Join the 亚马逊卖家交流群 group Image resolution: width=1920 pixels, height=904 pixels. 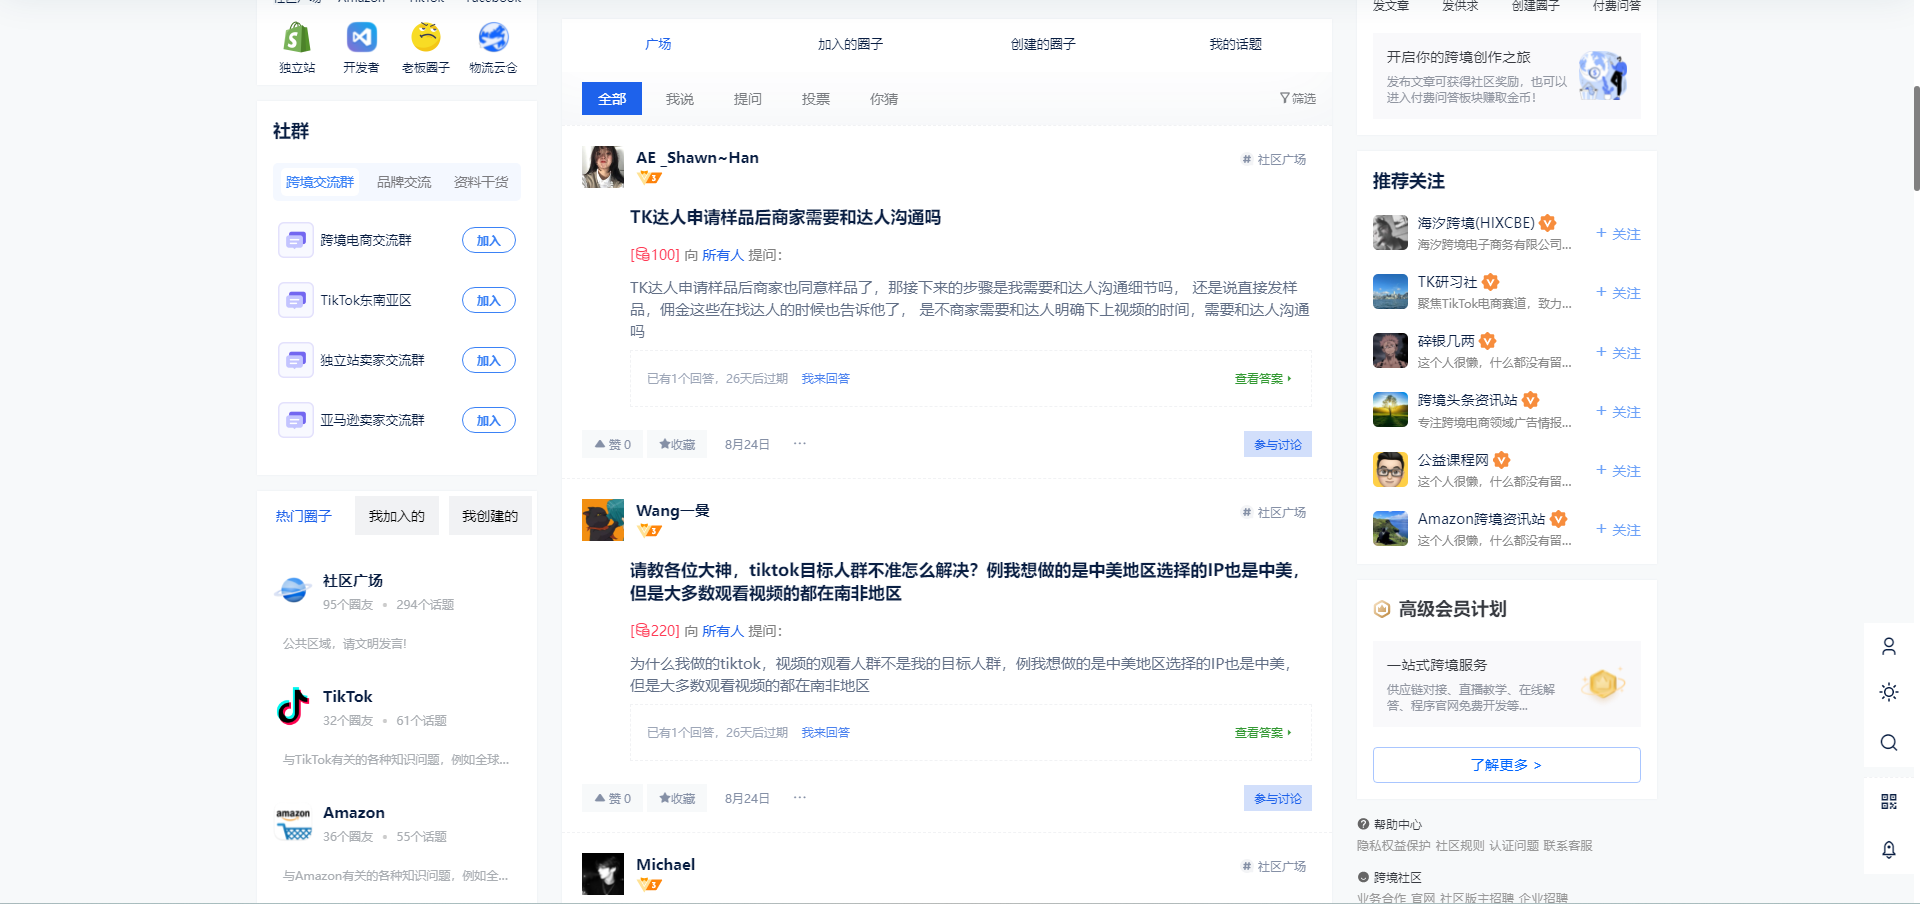(489, 420)
